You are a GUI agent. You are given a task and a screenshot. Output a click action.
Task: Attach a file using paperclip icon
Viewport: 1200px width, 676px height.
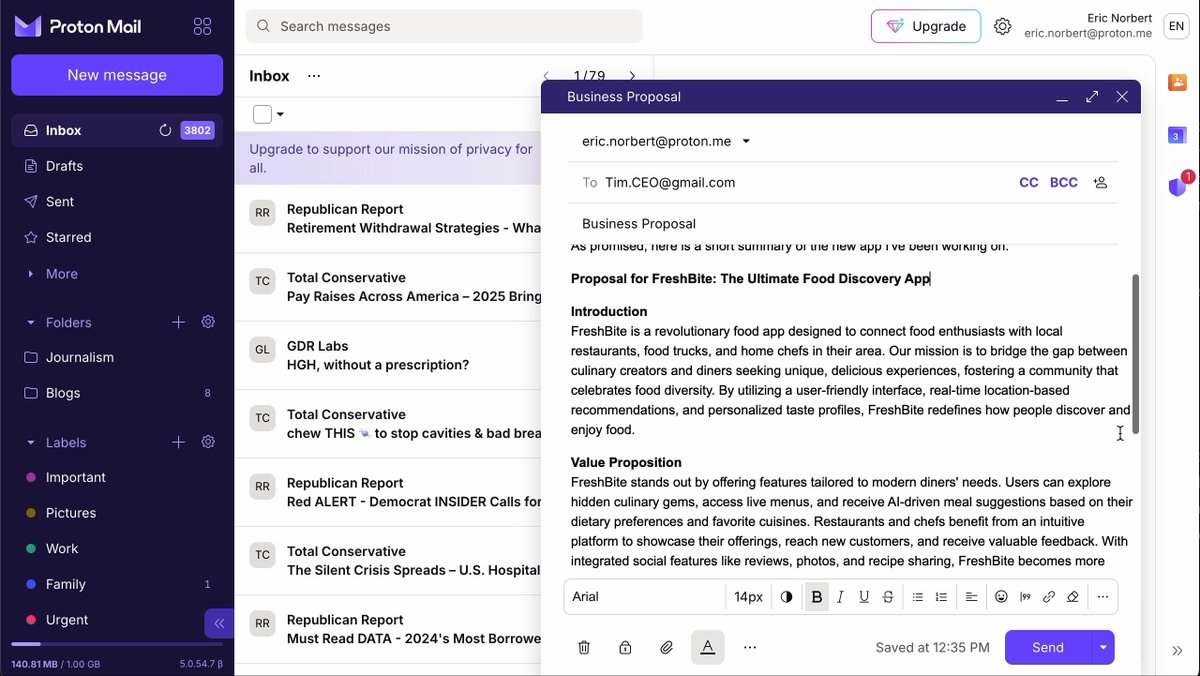pyautogui.click(x=667, y=647)
